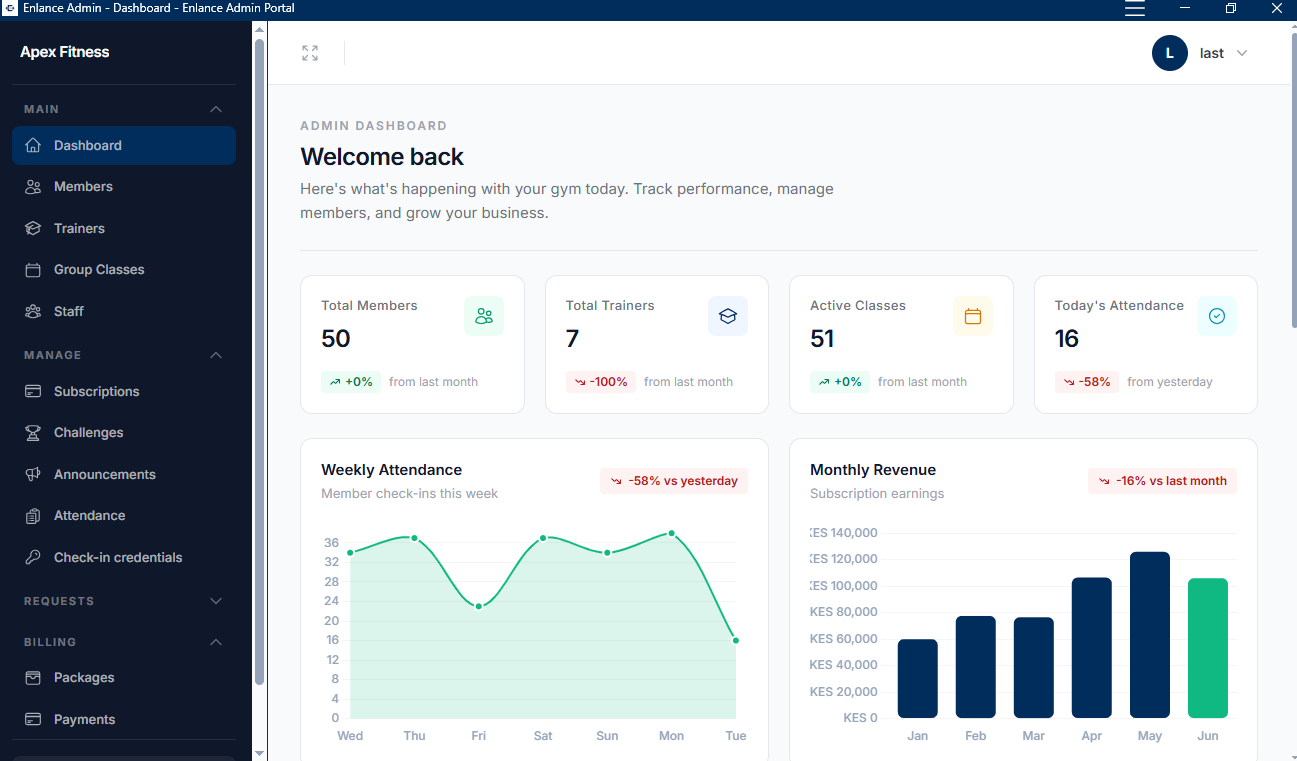This screenshot has width=1297, height=761.
Task: Click the green Jun revenue bar
Action: tap(1208, 648)
